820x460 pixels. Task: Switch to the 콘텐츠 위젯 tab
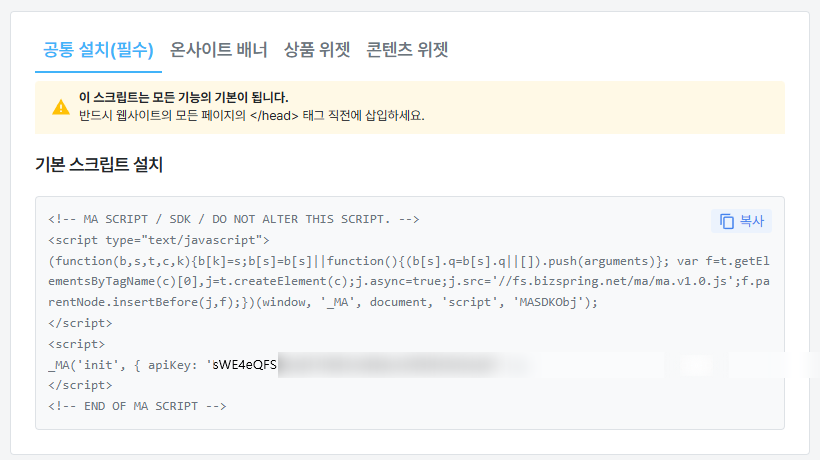407,50
